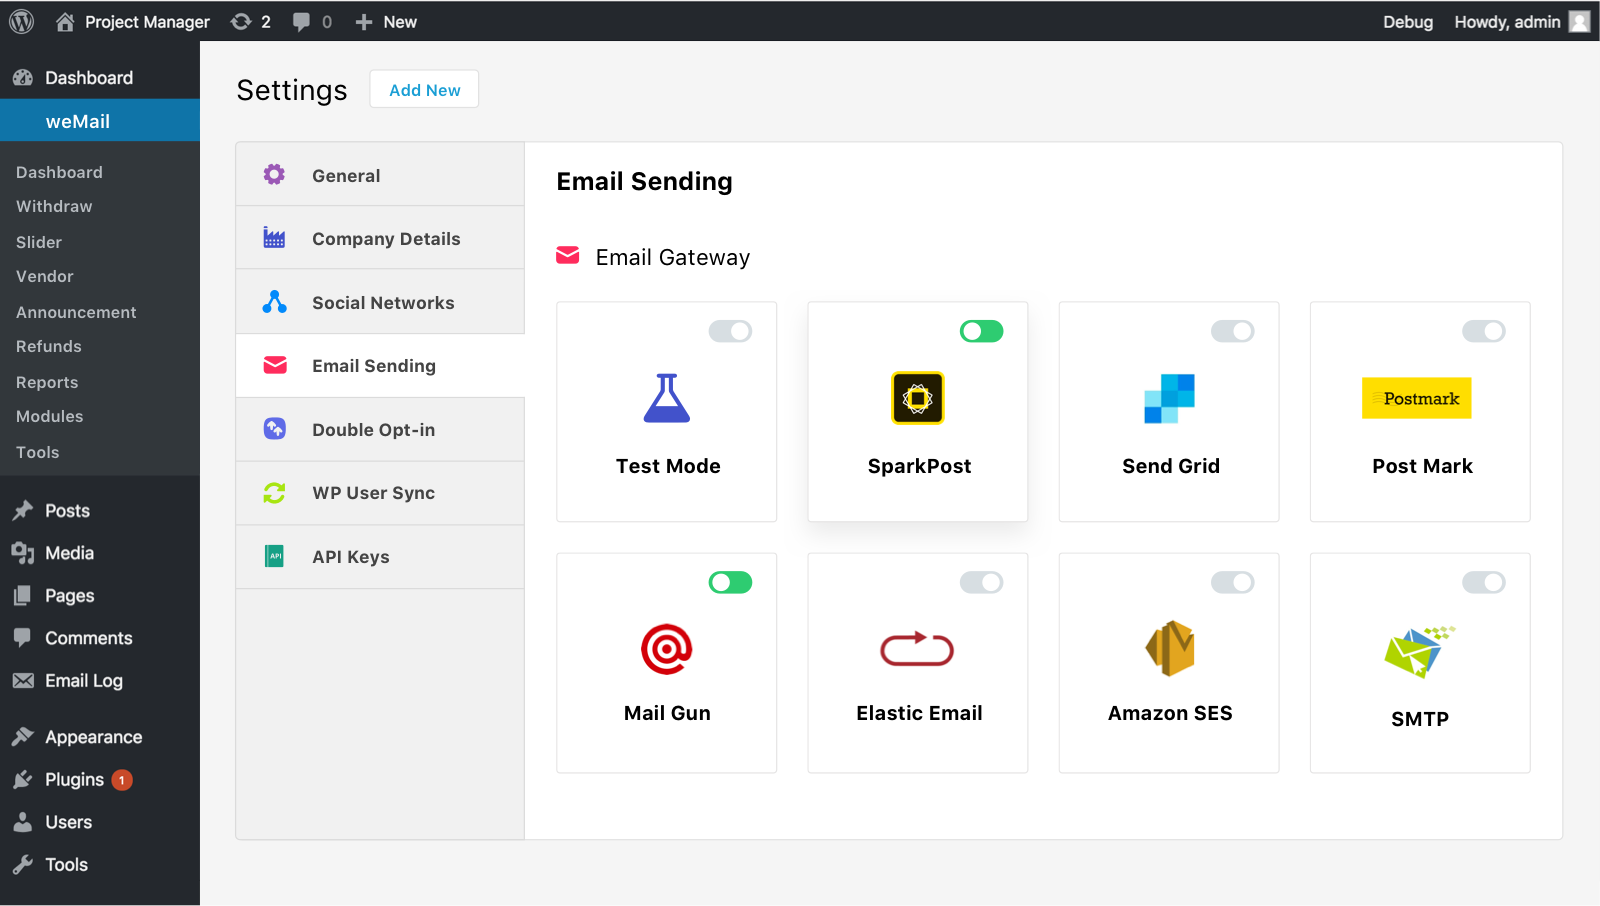This screenshot has width=1600, height=906.
Task: Open the WordPress logo menu
Action: point(21,21)
